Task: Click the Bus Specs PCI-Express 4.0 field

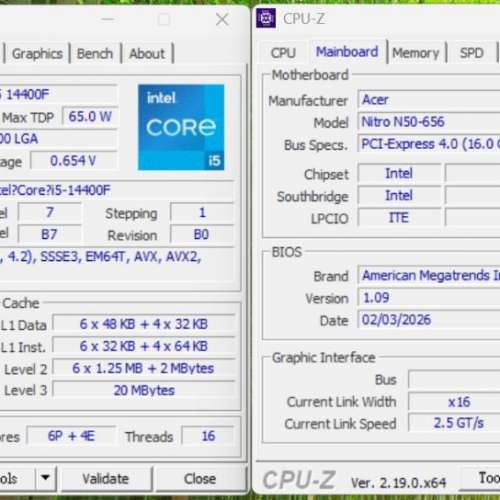Action: [429, 144]
